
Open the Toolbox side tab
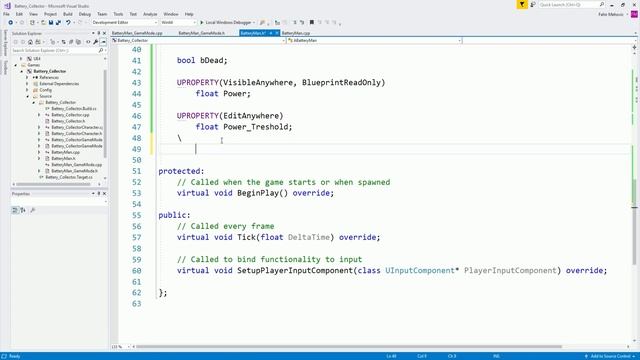5,67
